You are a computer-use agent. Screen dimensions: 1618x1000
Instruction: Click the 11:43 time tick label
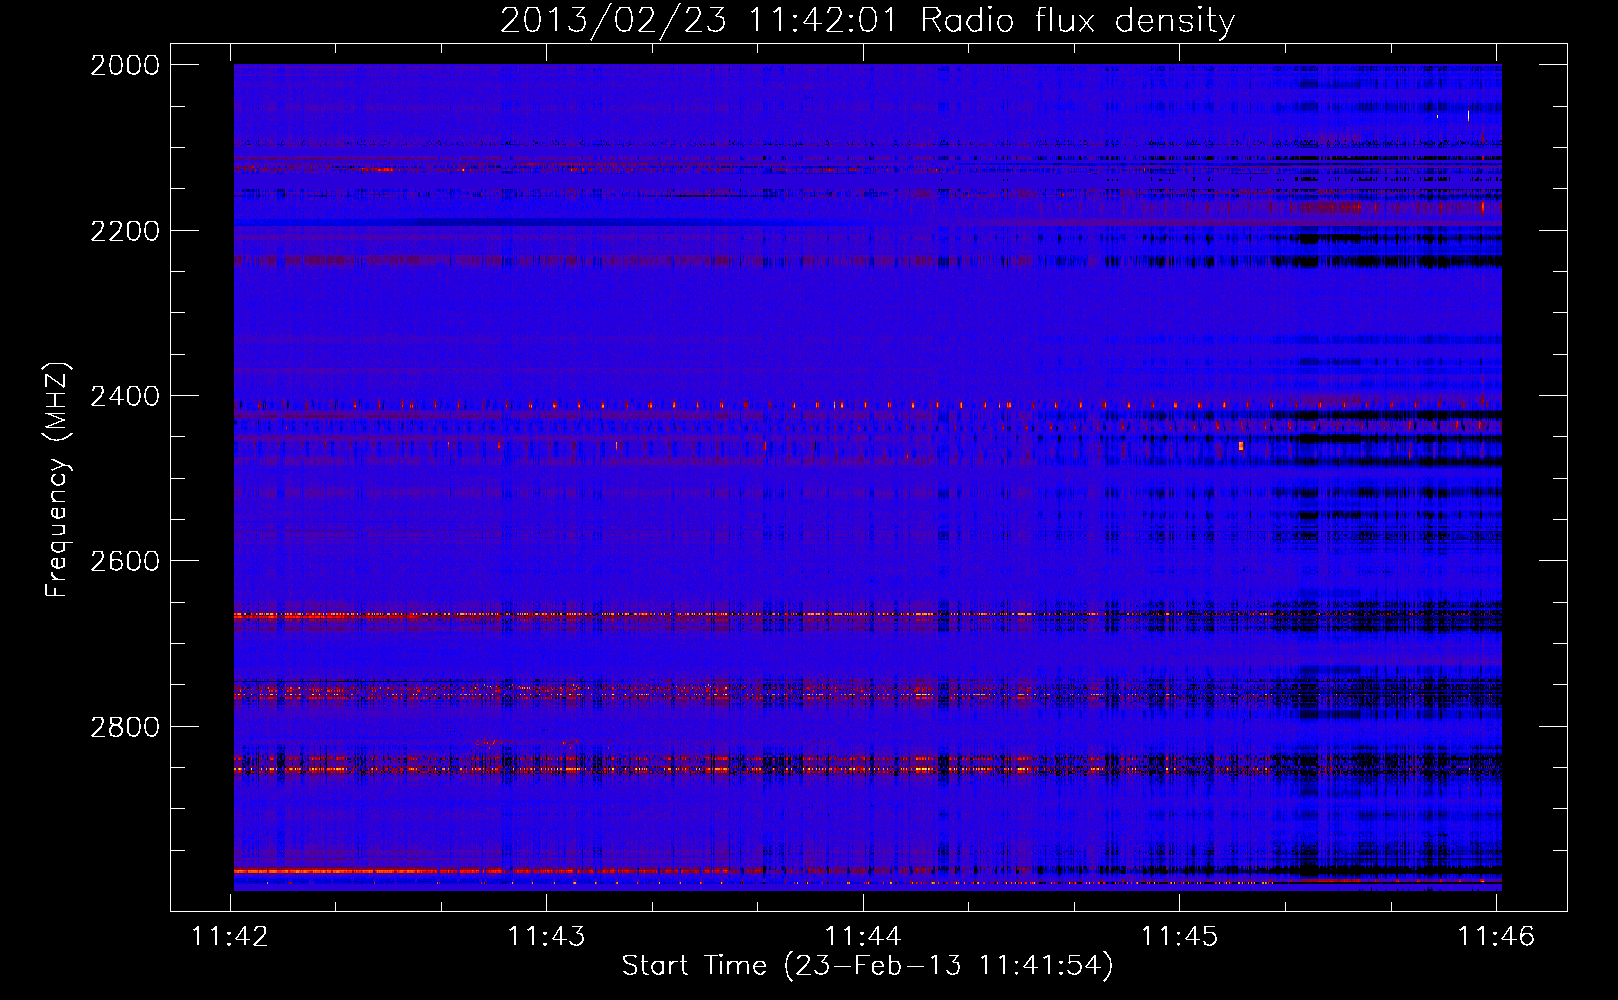pos(546,936)
